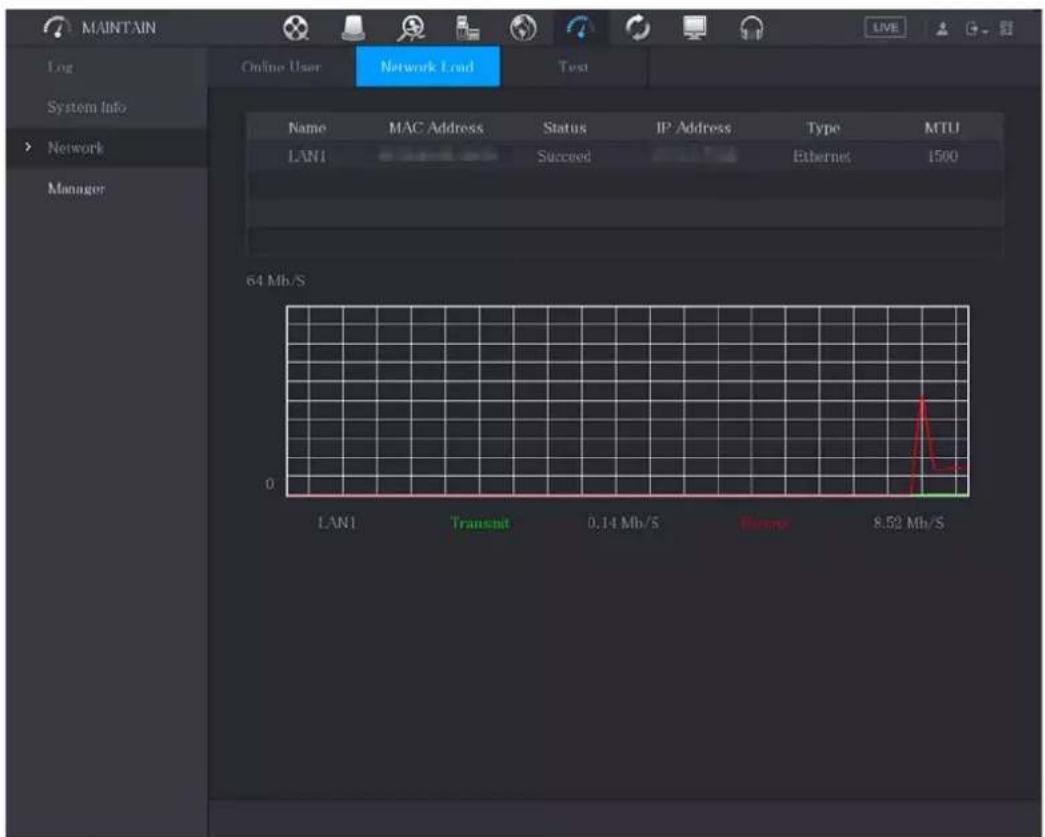Image resolution: width=1045 pixels, height=837 pixels.
Task: Open the POS register icon
Action: pos(467,28)
